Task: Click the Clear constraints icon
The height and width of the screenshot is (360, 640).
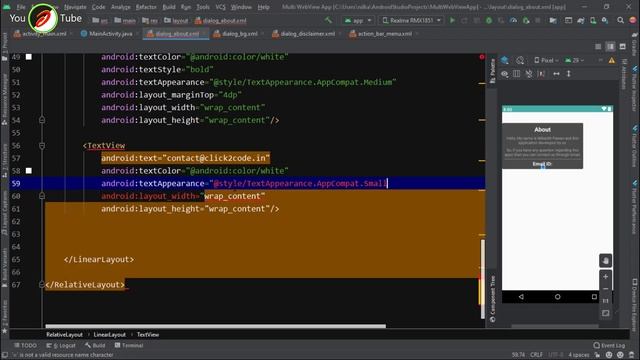Action: (529, 74)
